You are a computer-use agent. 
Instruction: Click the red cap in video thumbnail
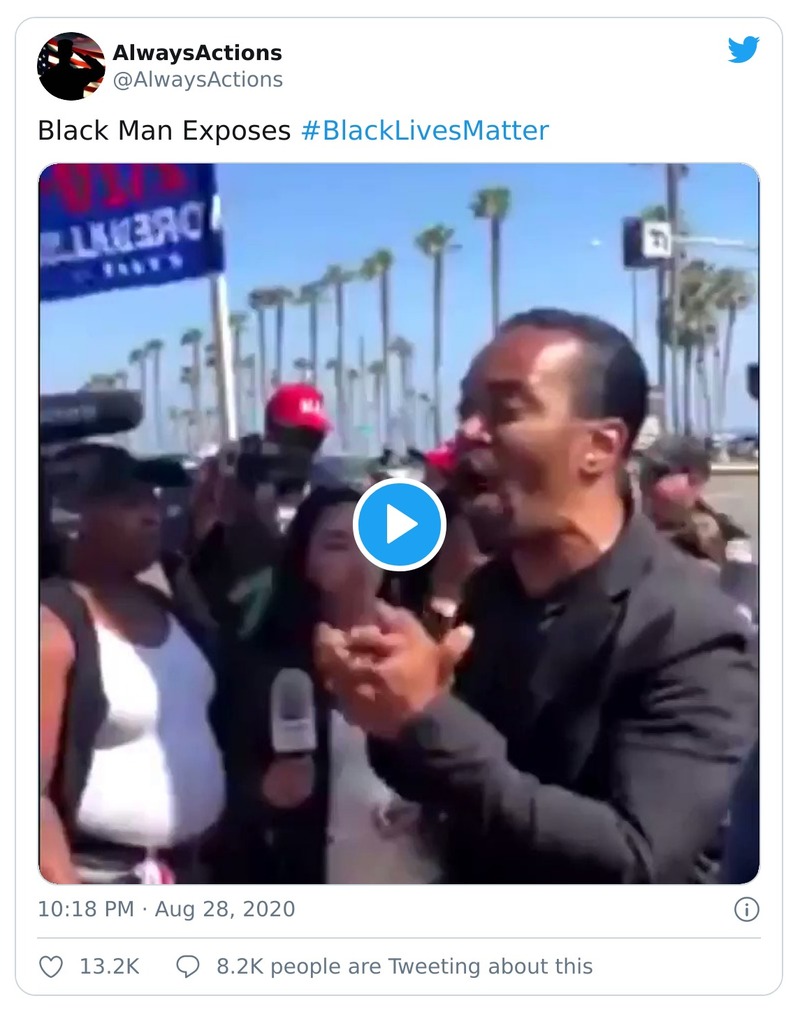[x=296, y=408]
